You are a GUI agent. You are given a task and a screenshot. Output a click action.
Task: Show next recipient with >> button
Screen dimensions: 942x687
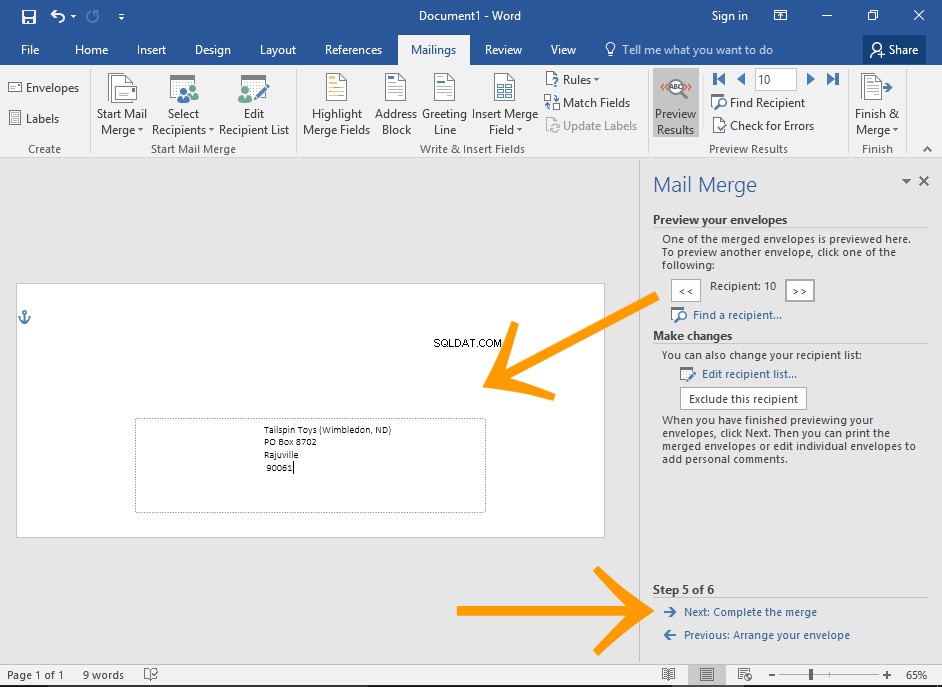(x=800, y=291)
